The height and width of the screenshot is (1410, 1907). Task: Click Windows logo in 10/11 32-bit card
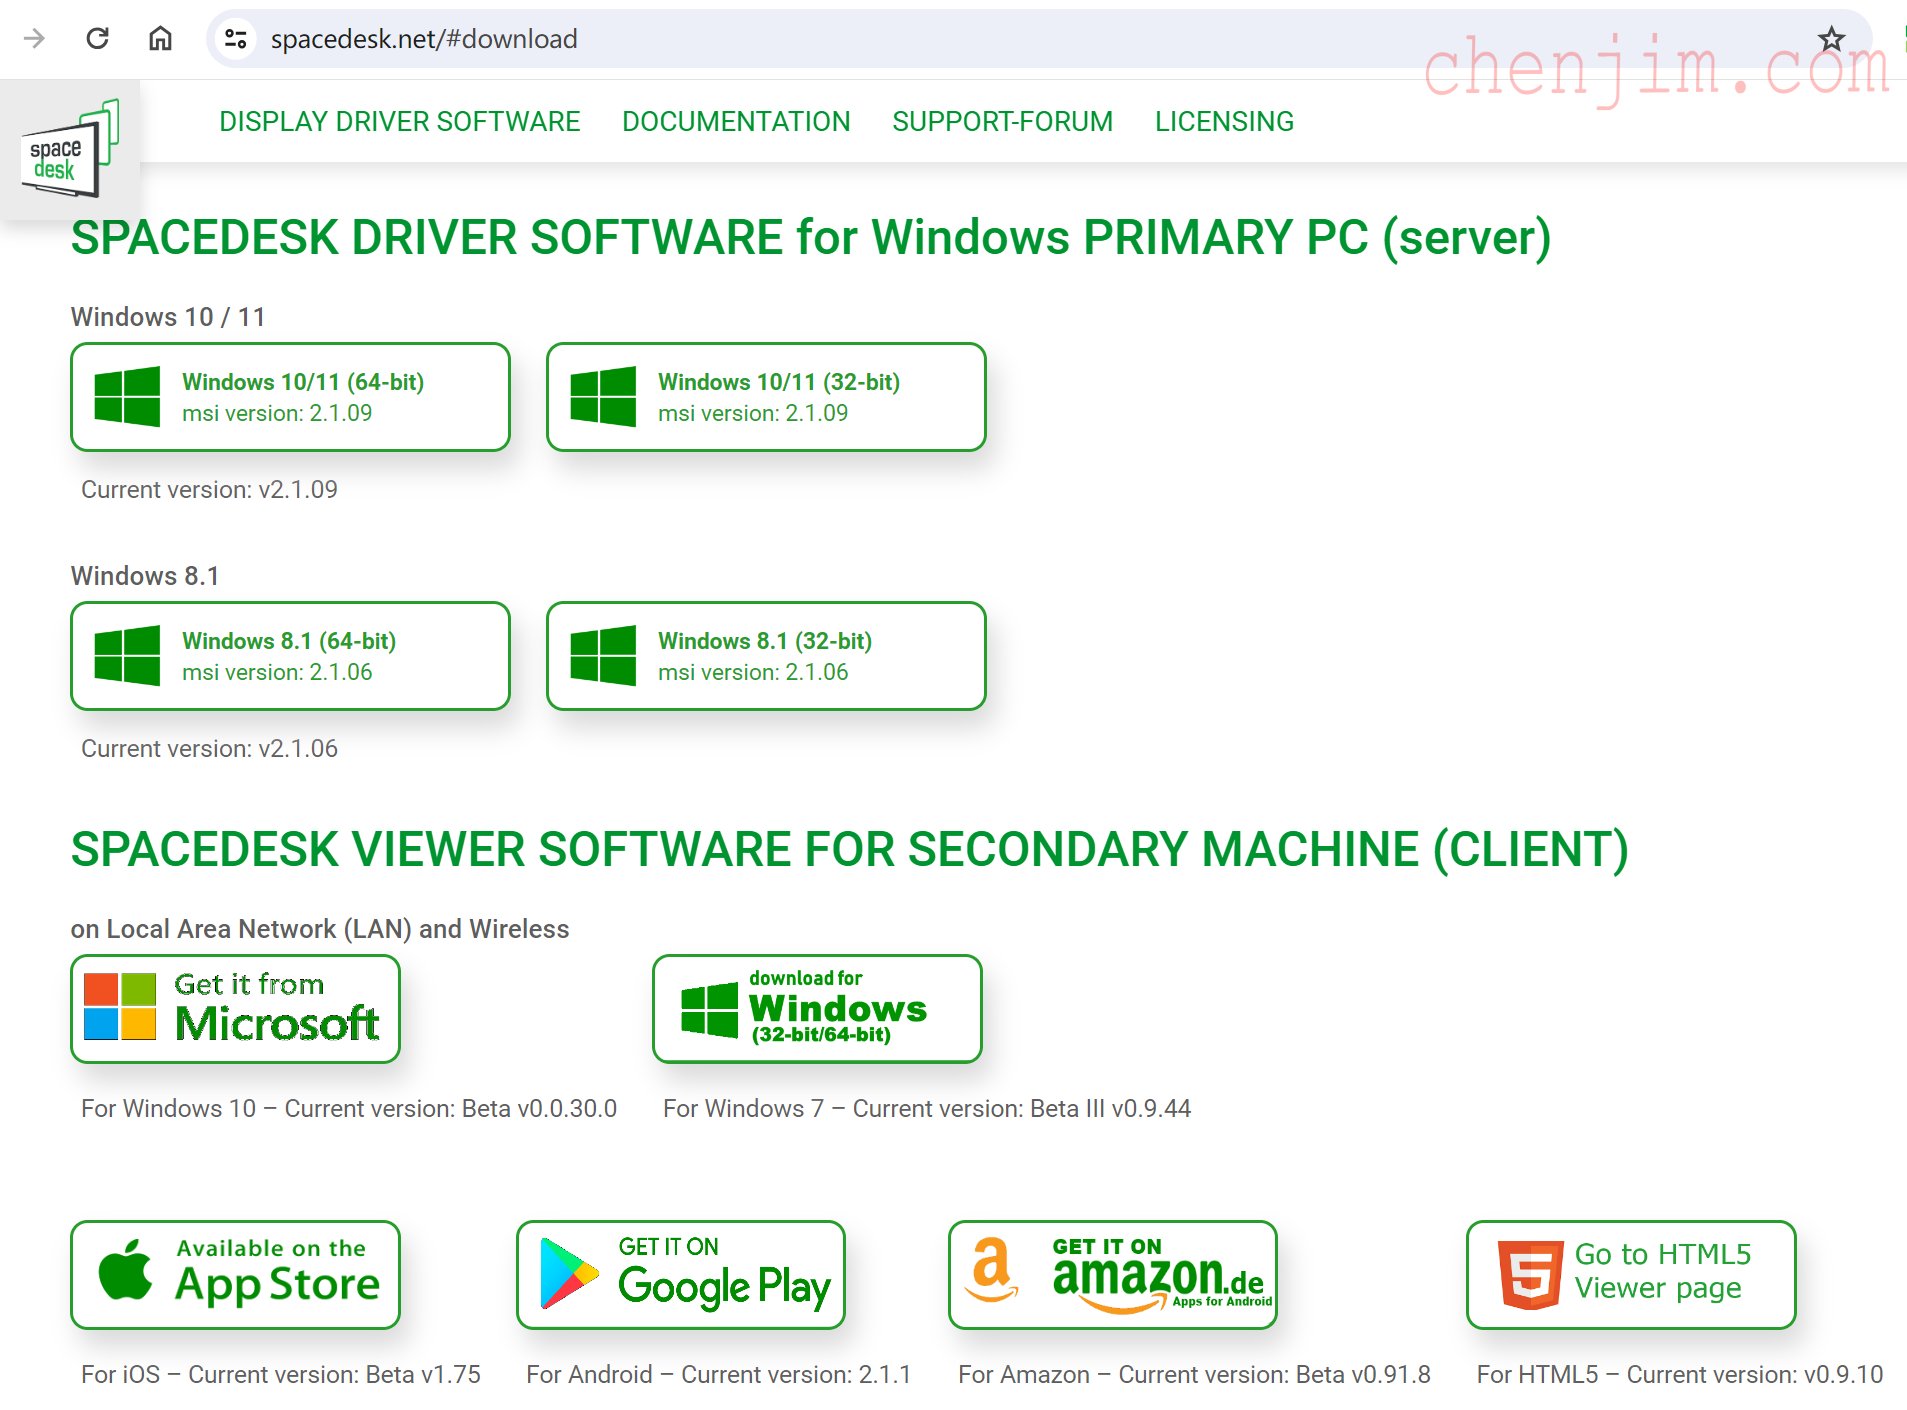[x=603, y=397]
